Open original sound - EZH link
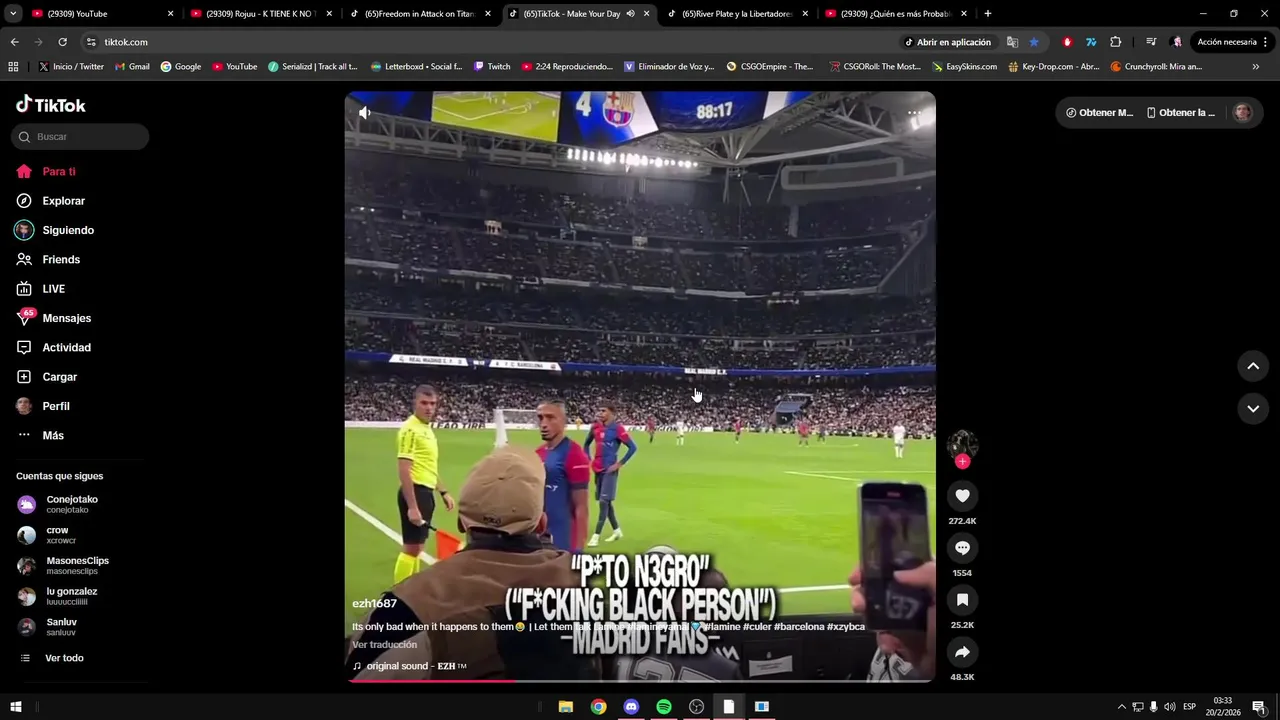Image resolution: width=1280 pixels, height=720 pixels. pos(416,666)
